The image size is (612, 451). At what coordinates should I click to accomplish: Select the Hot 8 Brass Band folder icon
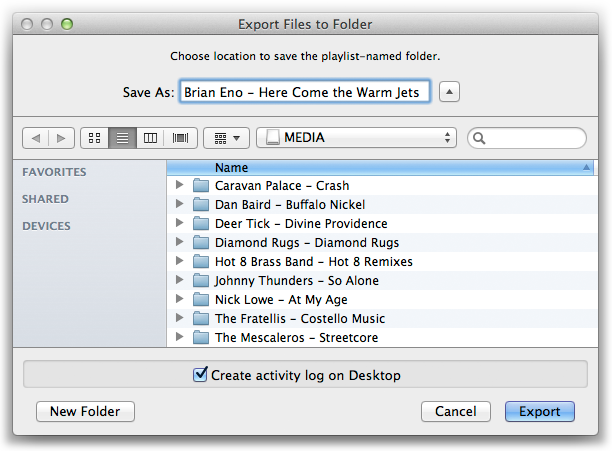coord(201,261)
